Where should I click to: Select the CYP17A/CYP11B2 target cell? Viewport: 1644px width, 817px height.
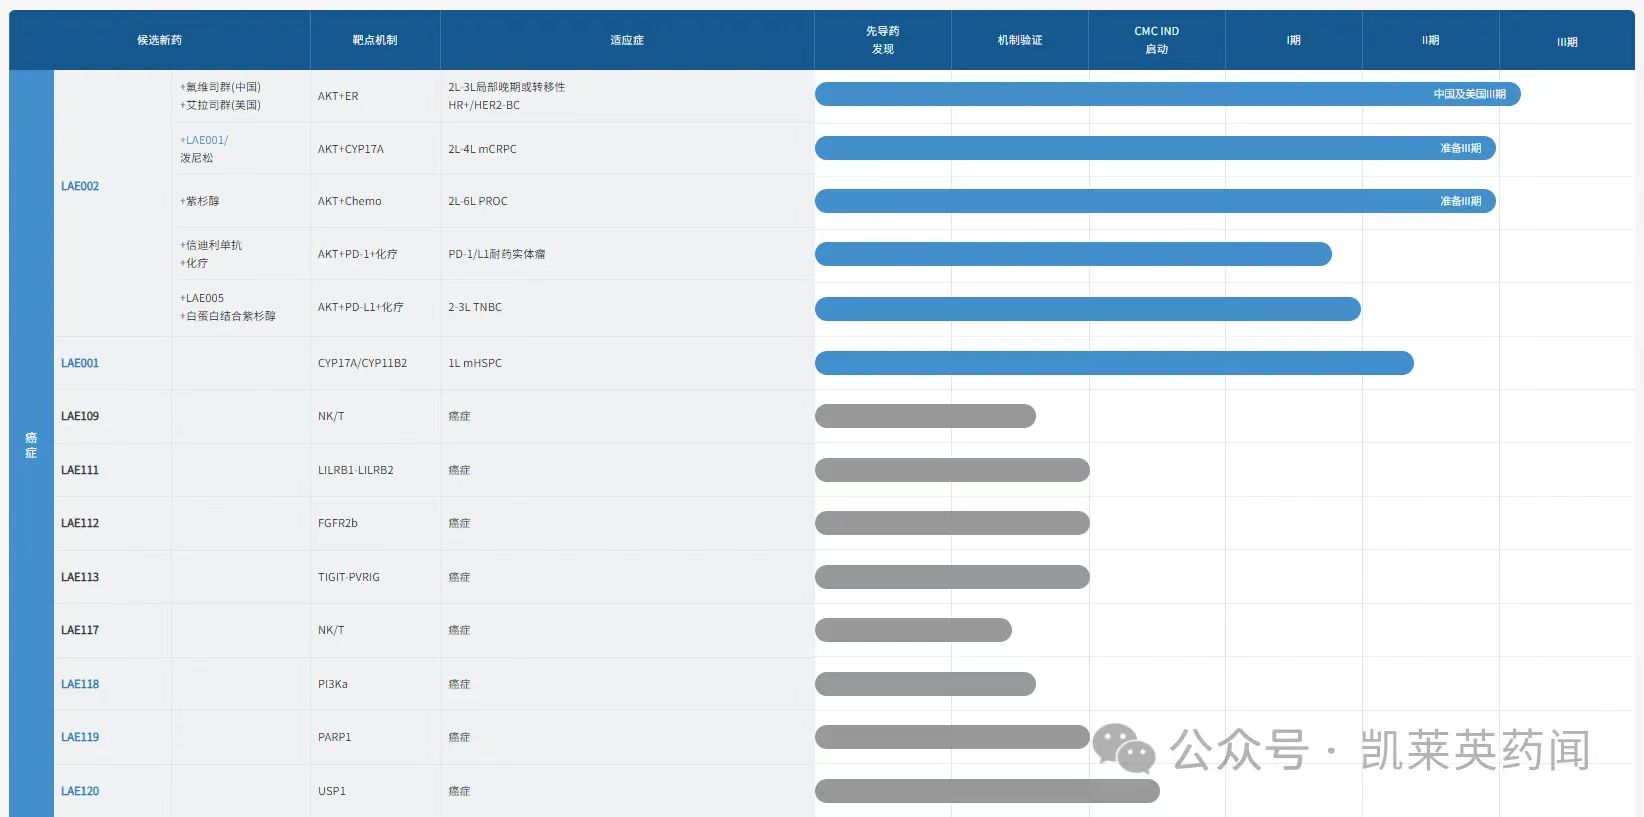click(x=363, y=363)
